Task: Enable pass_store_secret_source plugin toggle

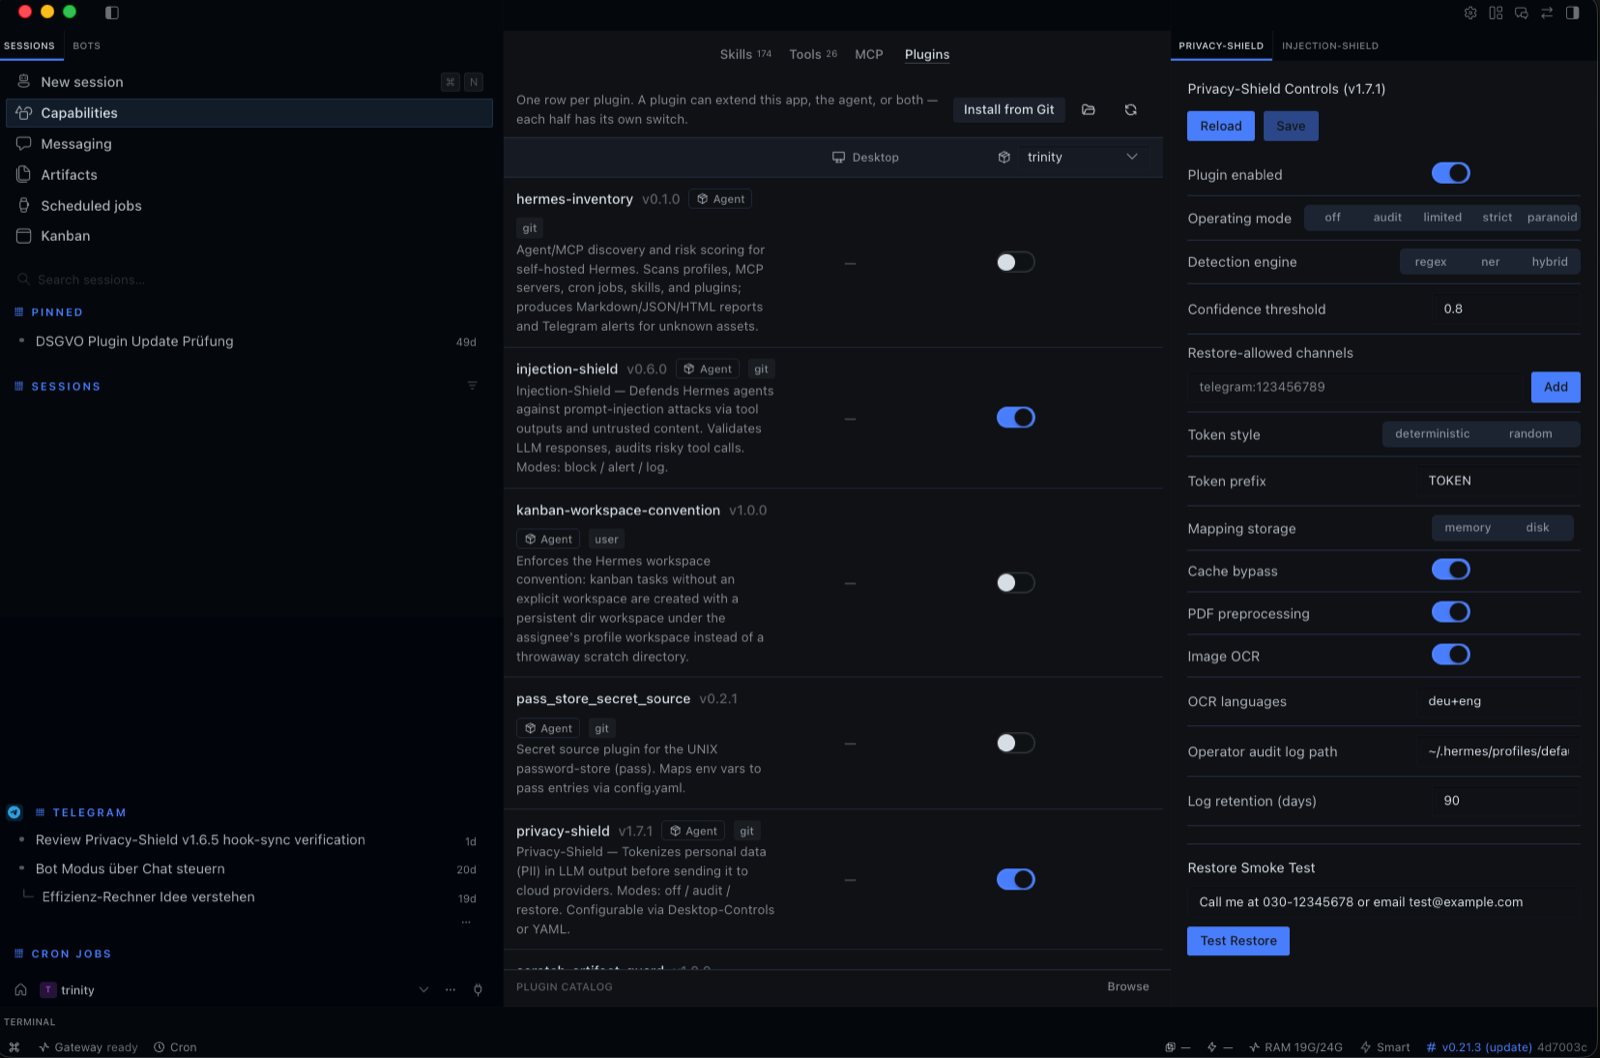Action: tap(1016, 743)
